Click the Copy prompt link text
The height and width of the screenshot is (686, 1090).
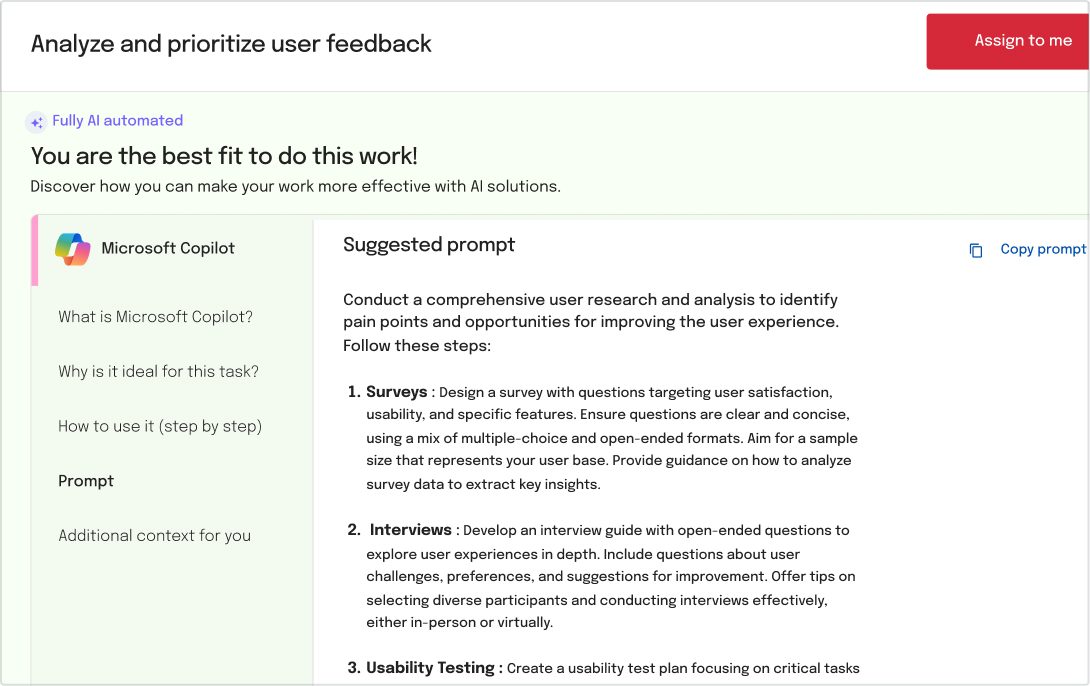pyautogui.click(x=1043, y=249)
